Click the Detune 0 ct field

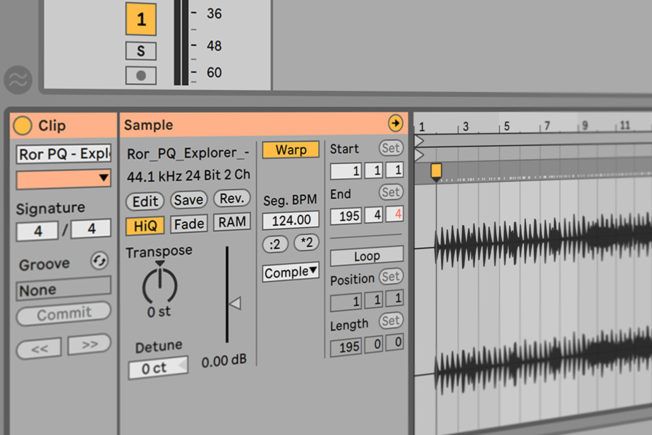158,368
